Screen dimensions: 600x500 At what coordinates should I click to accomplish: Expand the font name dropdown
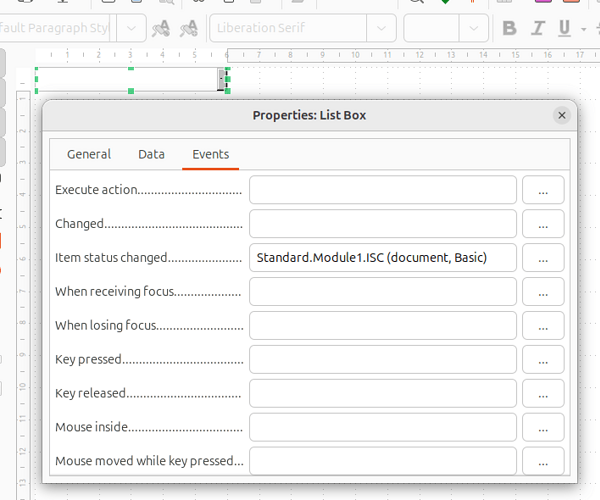[381, 28]
